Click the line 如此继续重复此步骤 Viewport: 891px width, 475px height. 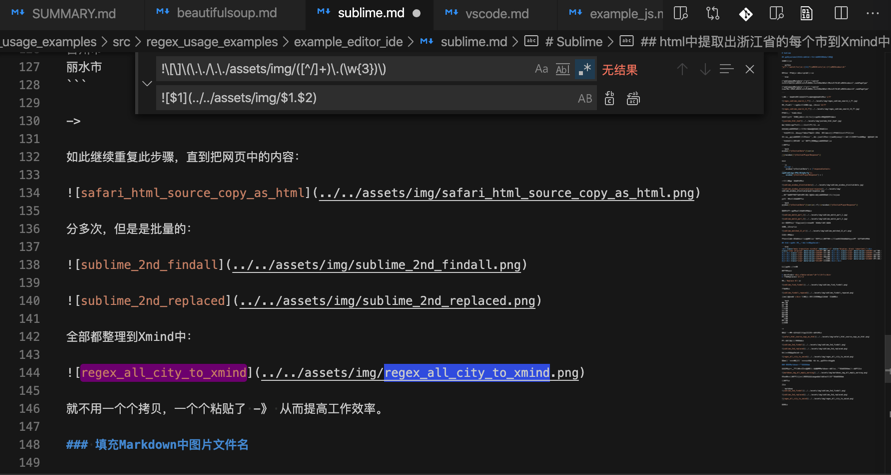[183, 157]
